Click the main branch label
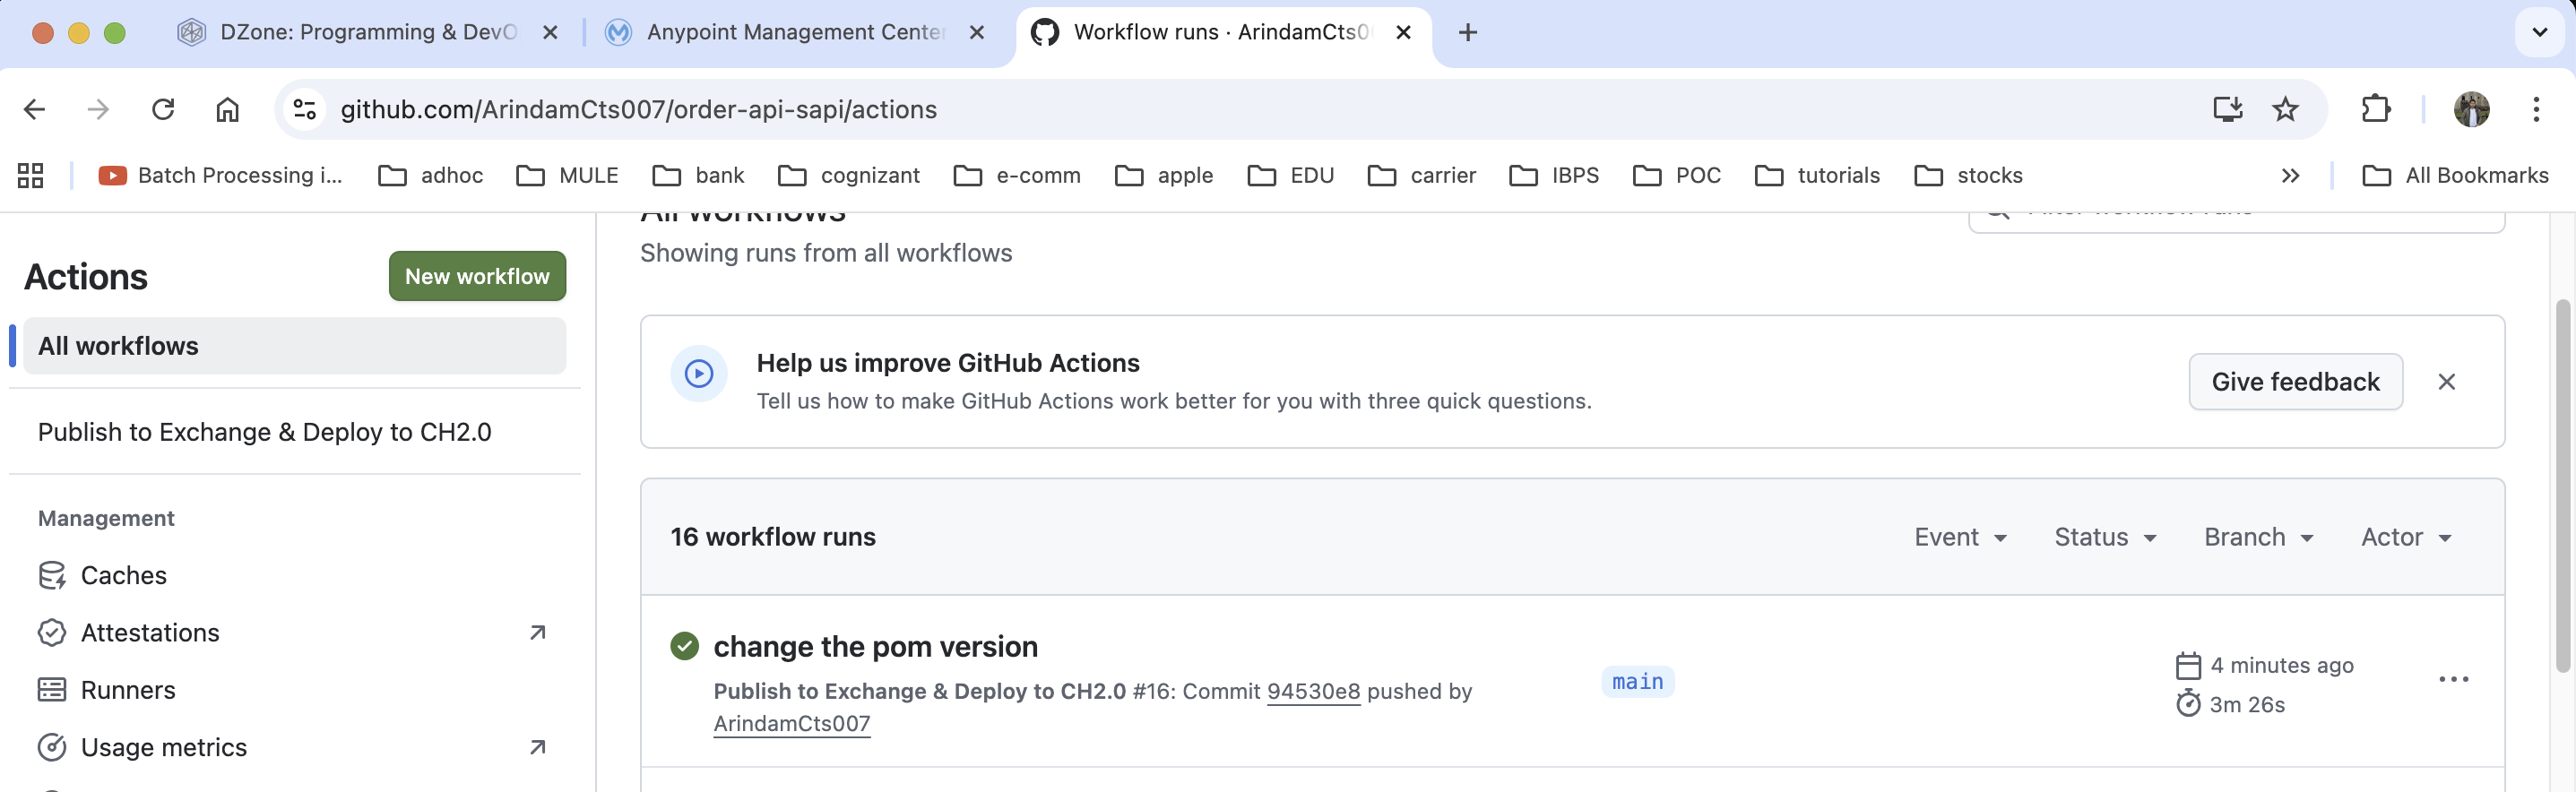 pos(1637,681)
